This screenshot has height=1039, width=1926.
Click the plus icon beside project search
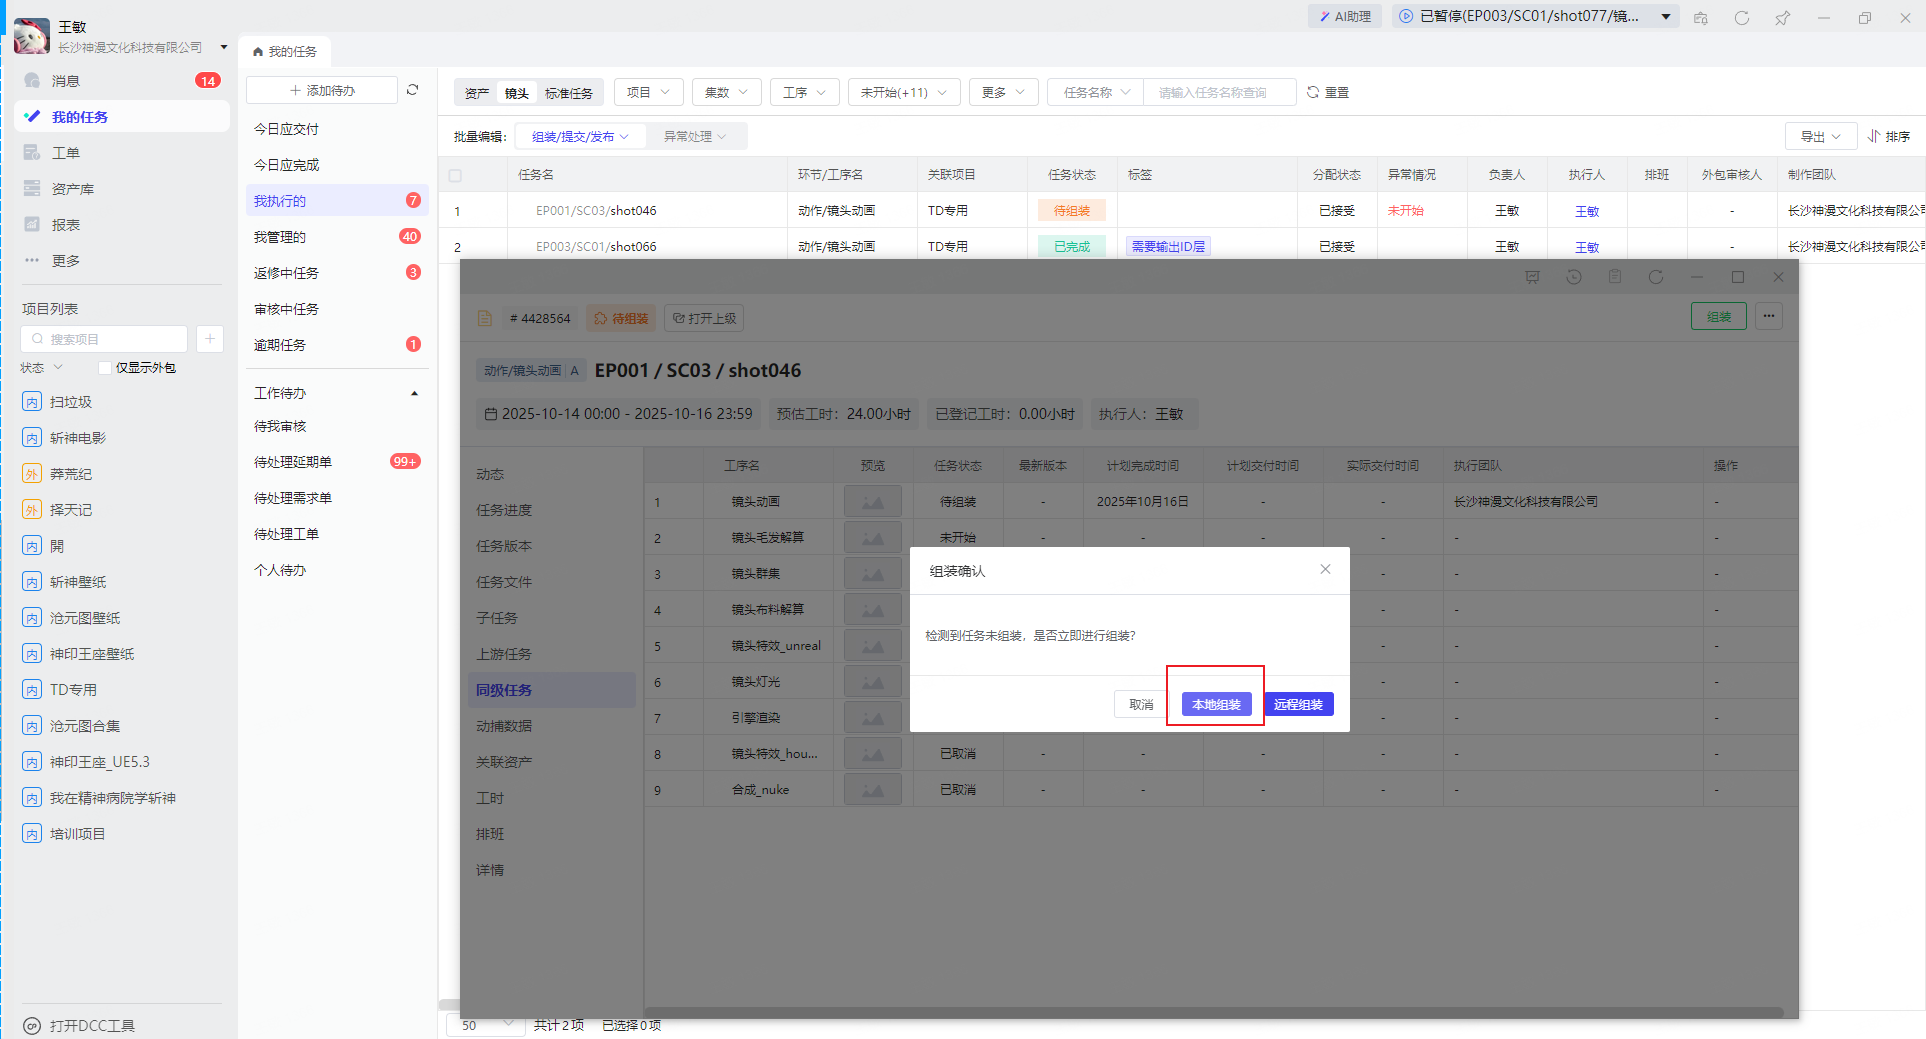(210, 339)
